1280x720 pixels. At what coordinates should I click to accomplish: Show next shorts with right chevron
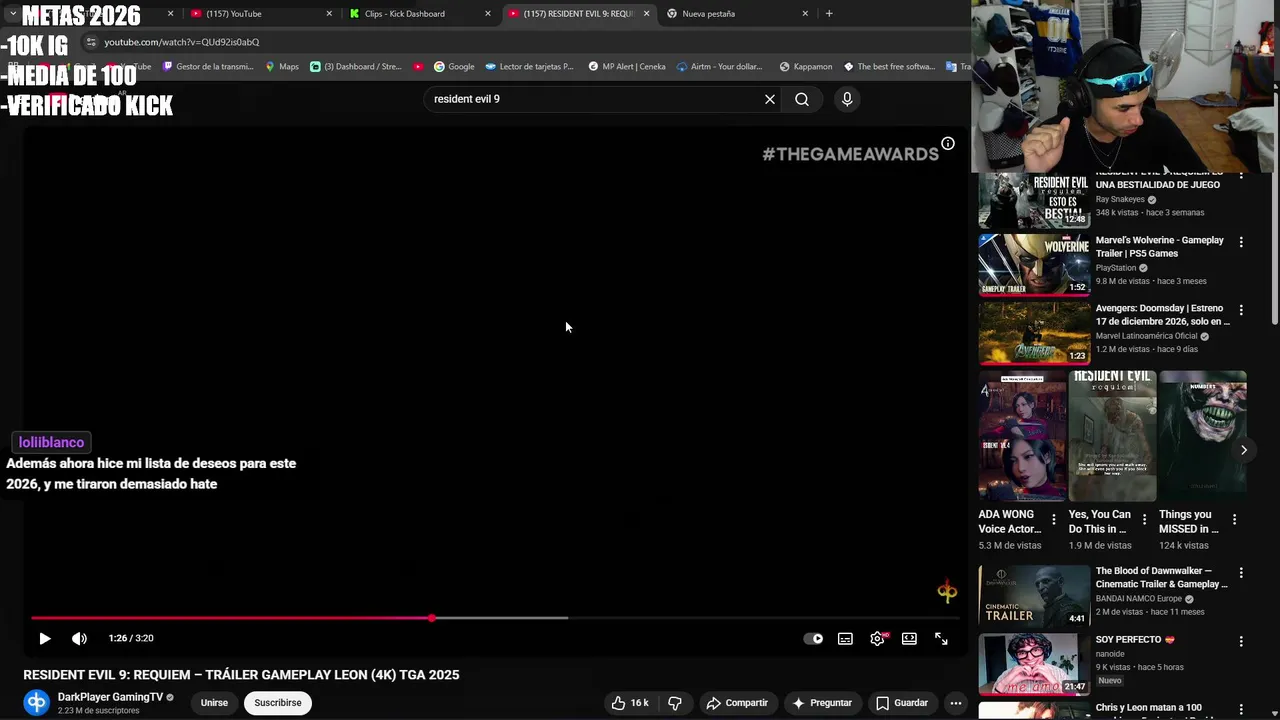pos(1243,450)
